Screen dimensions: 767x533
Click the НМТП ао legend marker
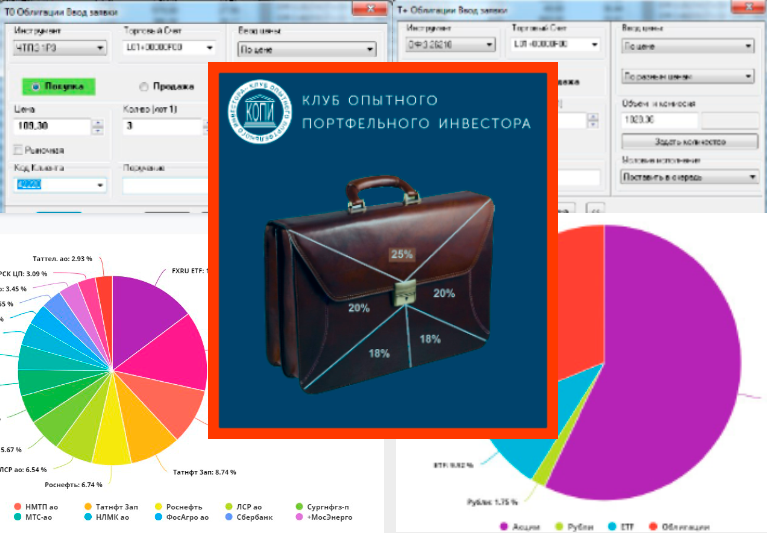coord(18,507)
